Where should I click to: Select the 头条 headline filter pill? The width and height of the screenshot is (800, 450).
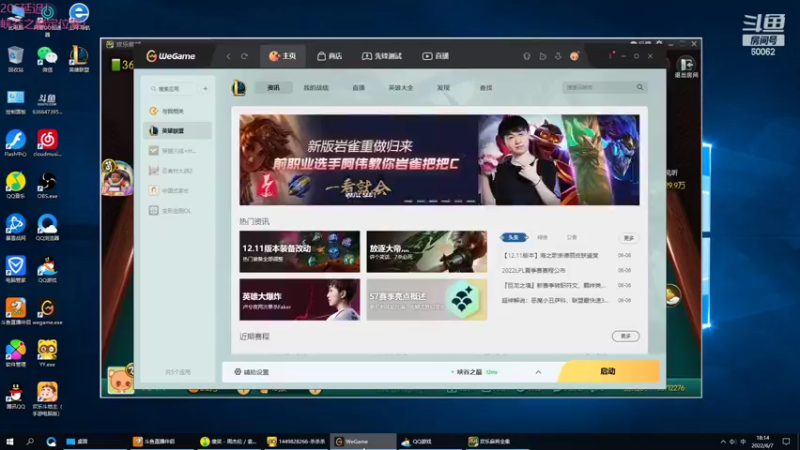(514, 237)
